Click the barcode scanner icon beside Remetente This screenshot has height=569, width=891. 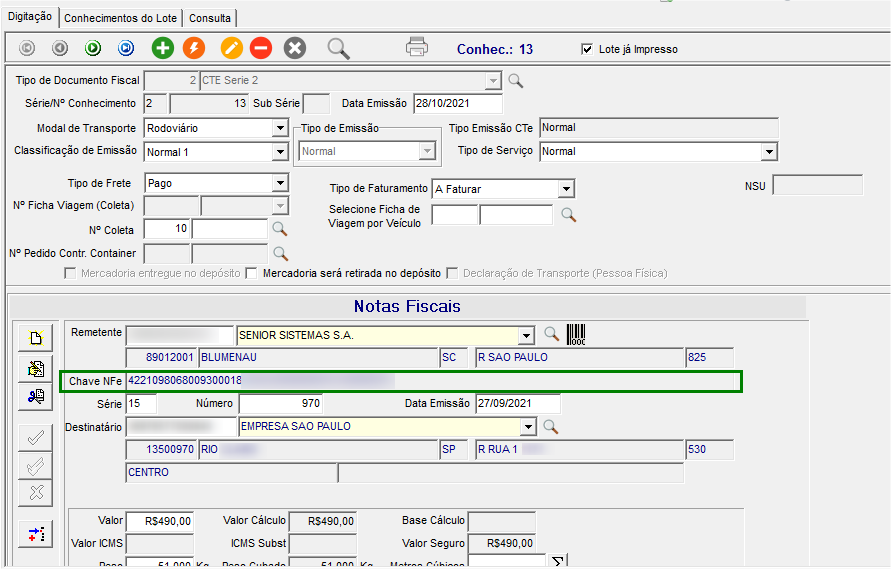(x=576, y=335)
